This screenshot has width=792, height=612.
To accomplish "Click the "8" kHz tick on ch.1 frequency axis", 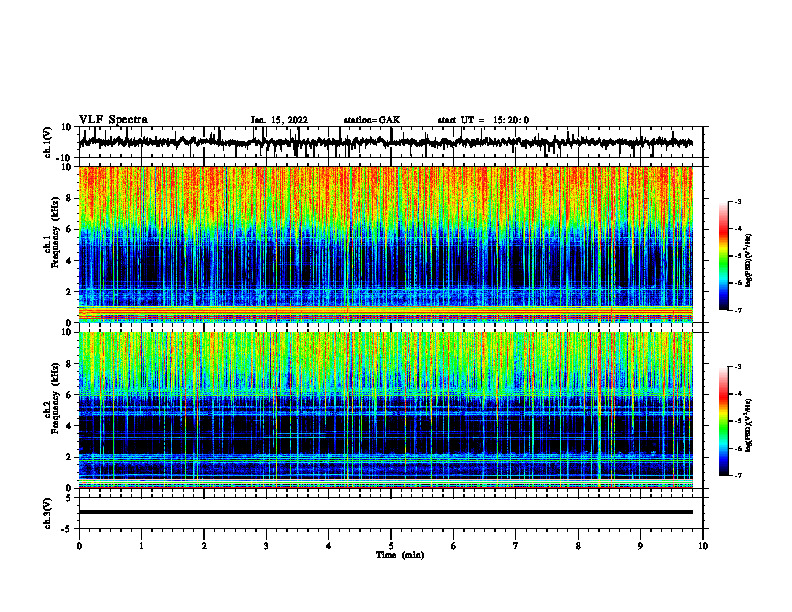I will tap(70, 198).
